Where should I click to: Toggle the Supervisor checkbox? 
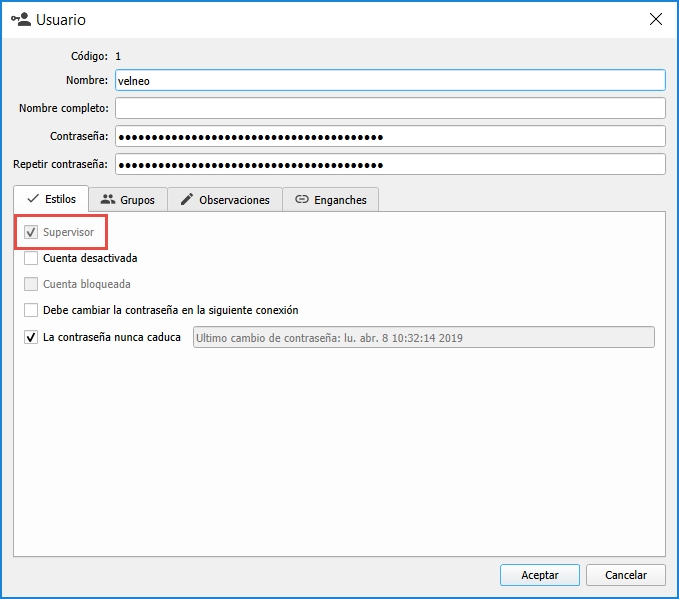[31, 232]
